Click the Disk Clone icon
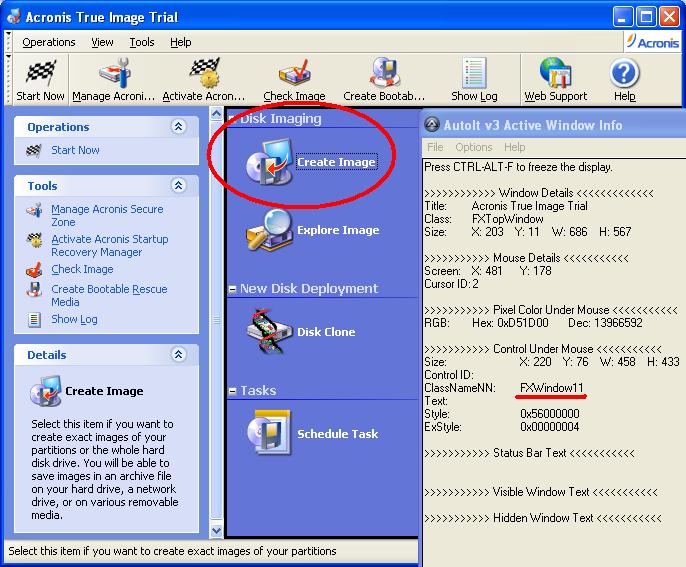Viewport: 686px width, 567px height. click(x=269, y=331)
